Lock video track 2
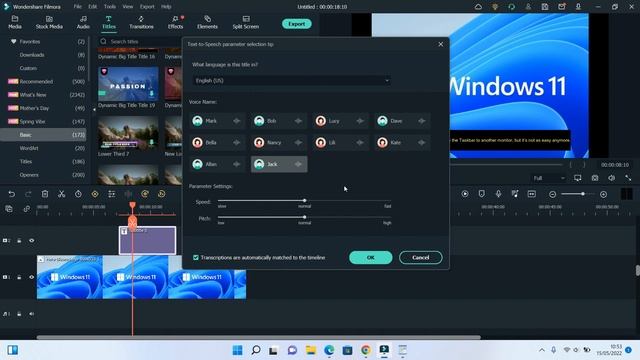 [x=19, y=241]
